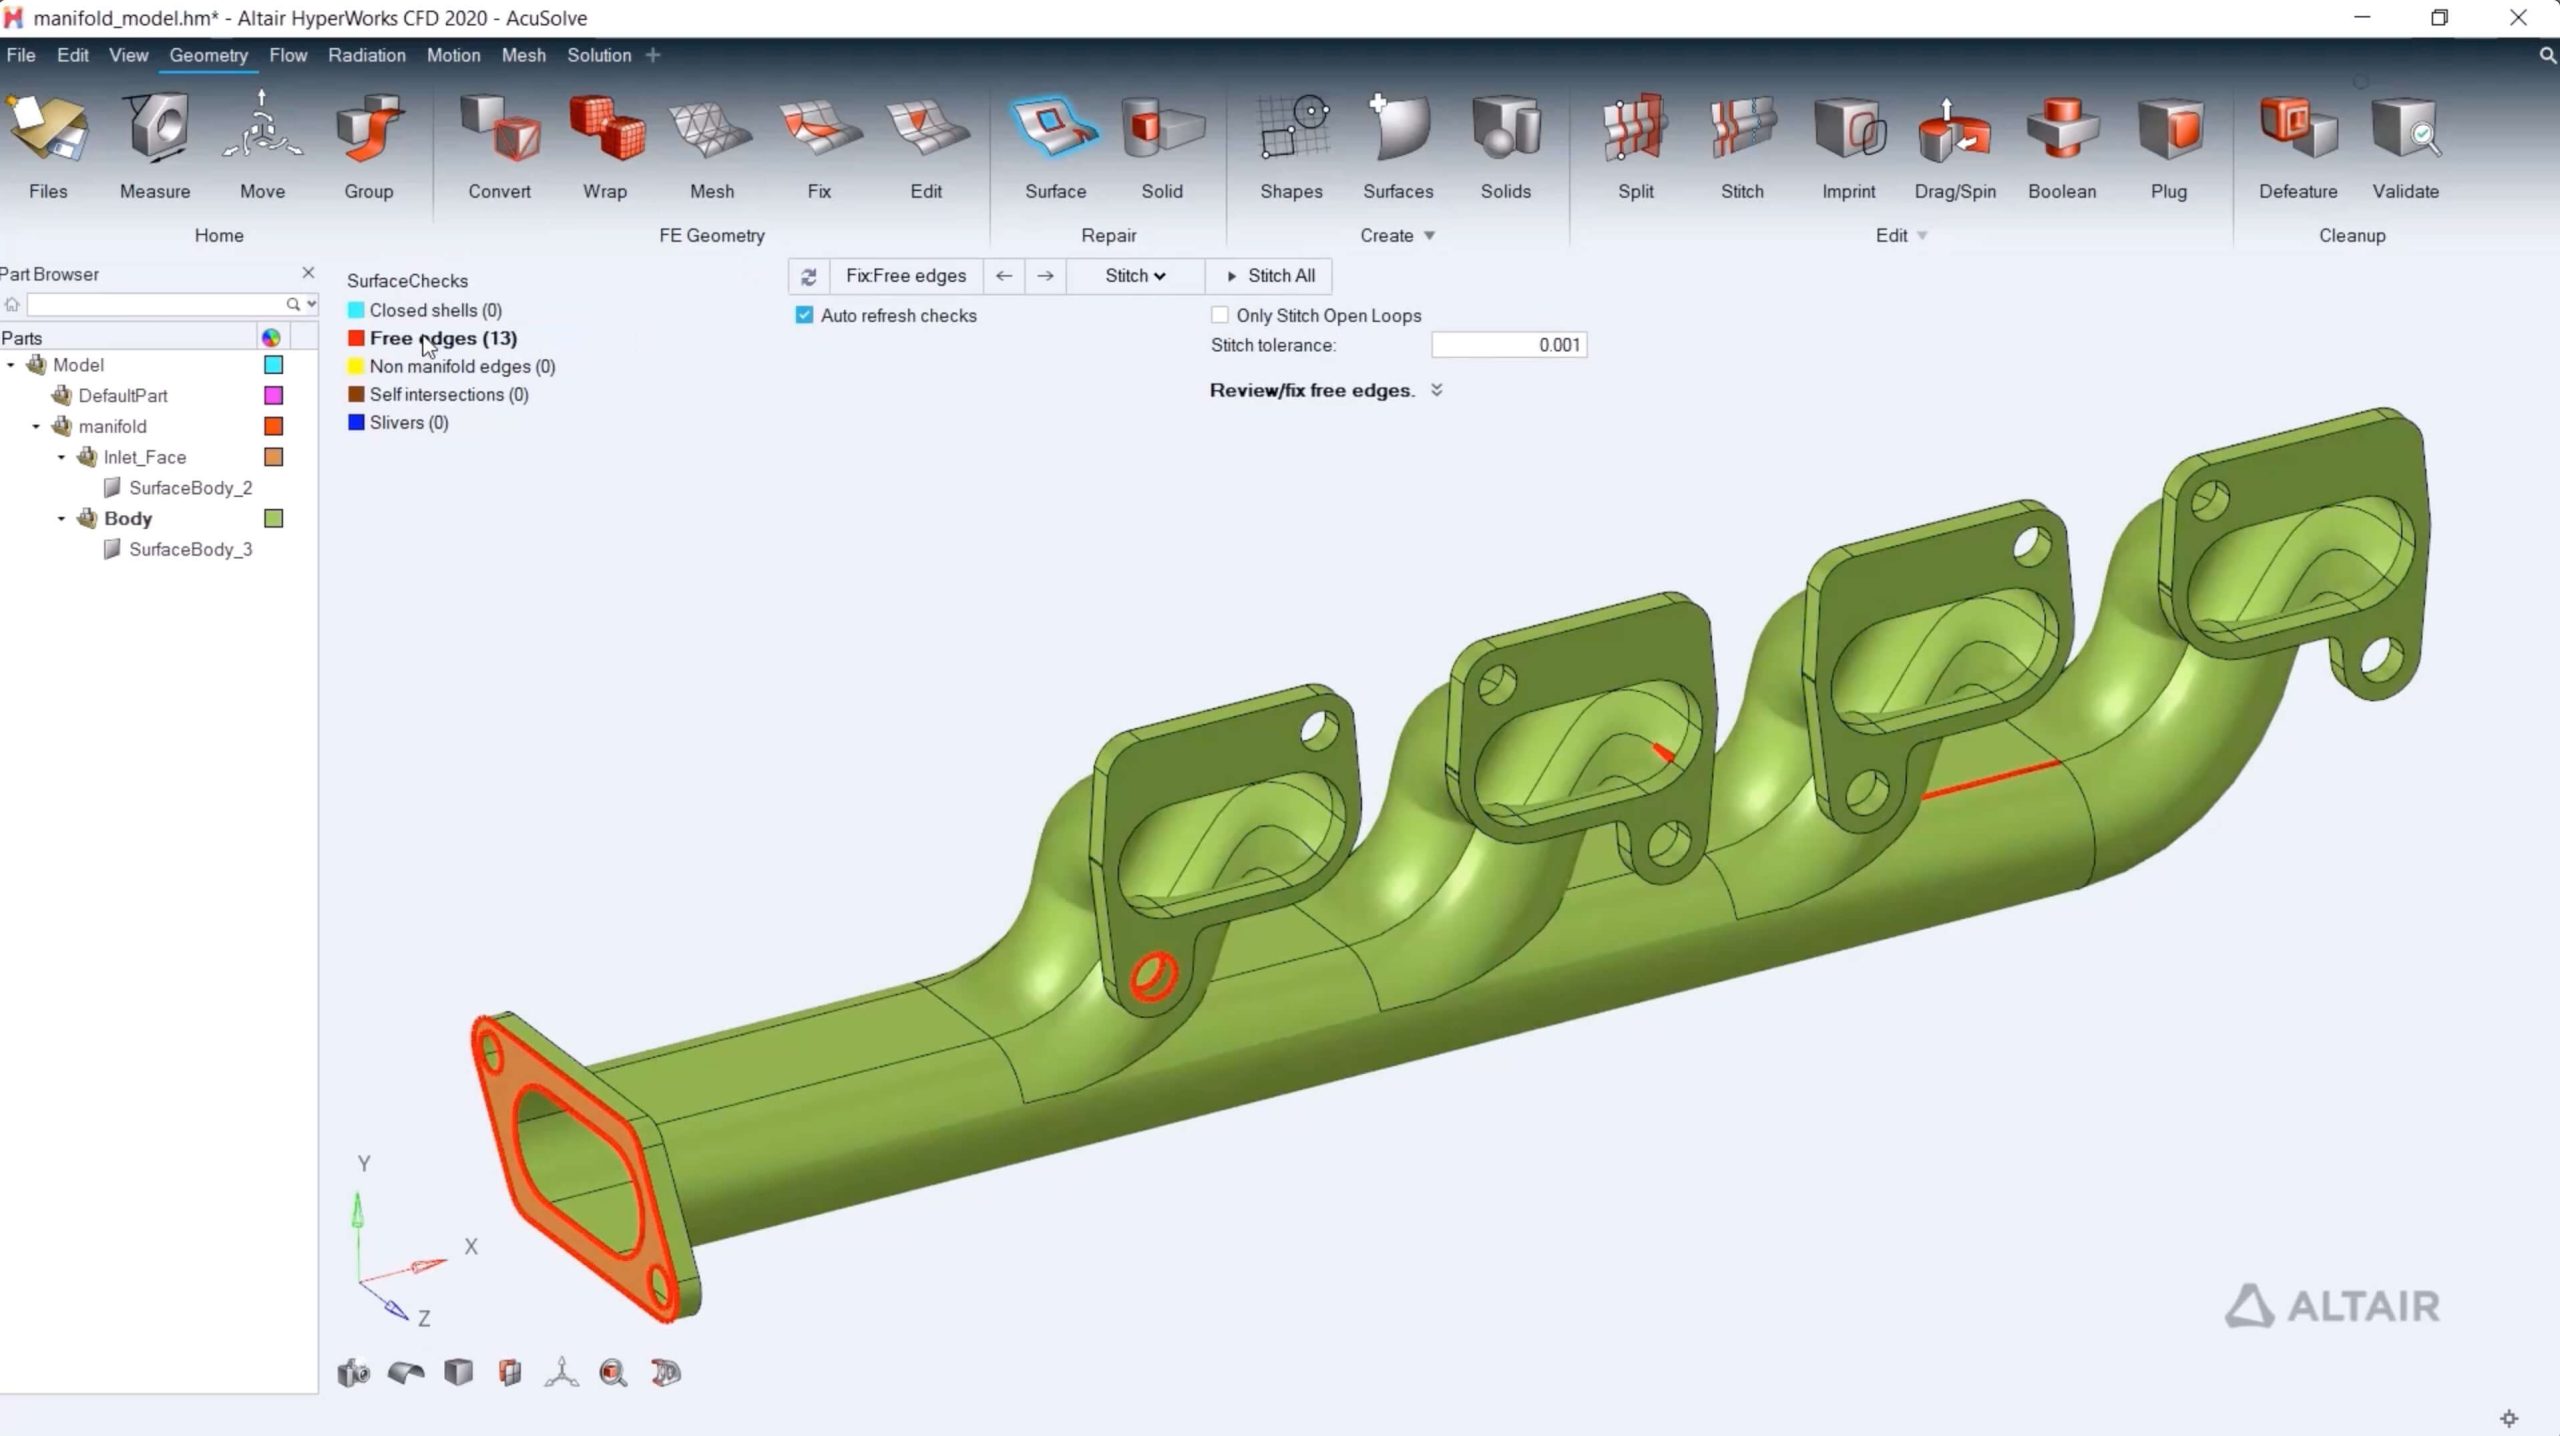2560x1436 pixels.
Task: Click the Stitch tolerance input field
Action: 1508,345
